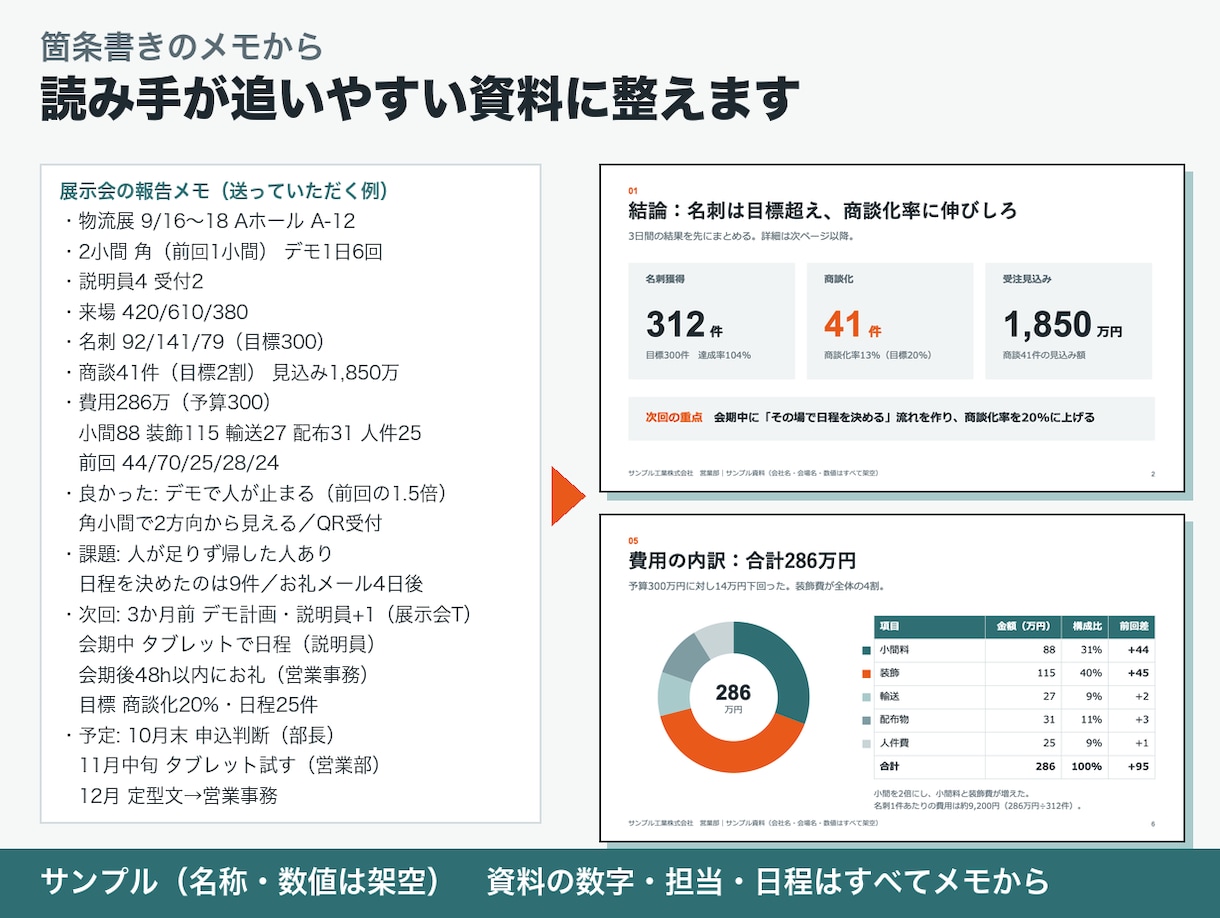The width and height of the screenshot is (1220, 918).
Task: Click memo line 目標 商談化20%・日程25件
Action: pos(197,704)
